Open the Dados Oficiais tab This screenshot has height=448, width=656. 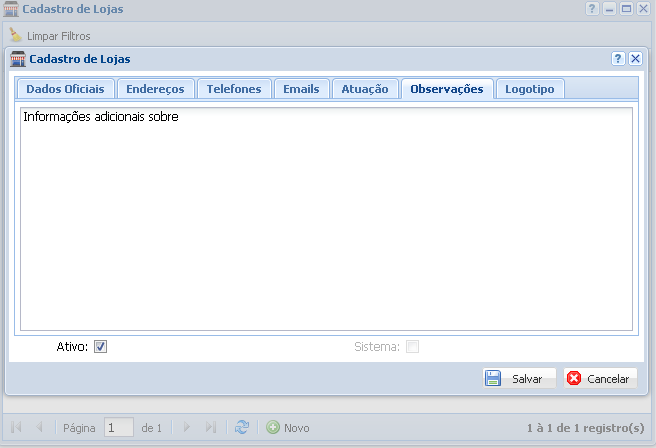65,89
